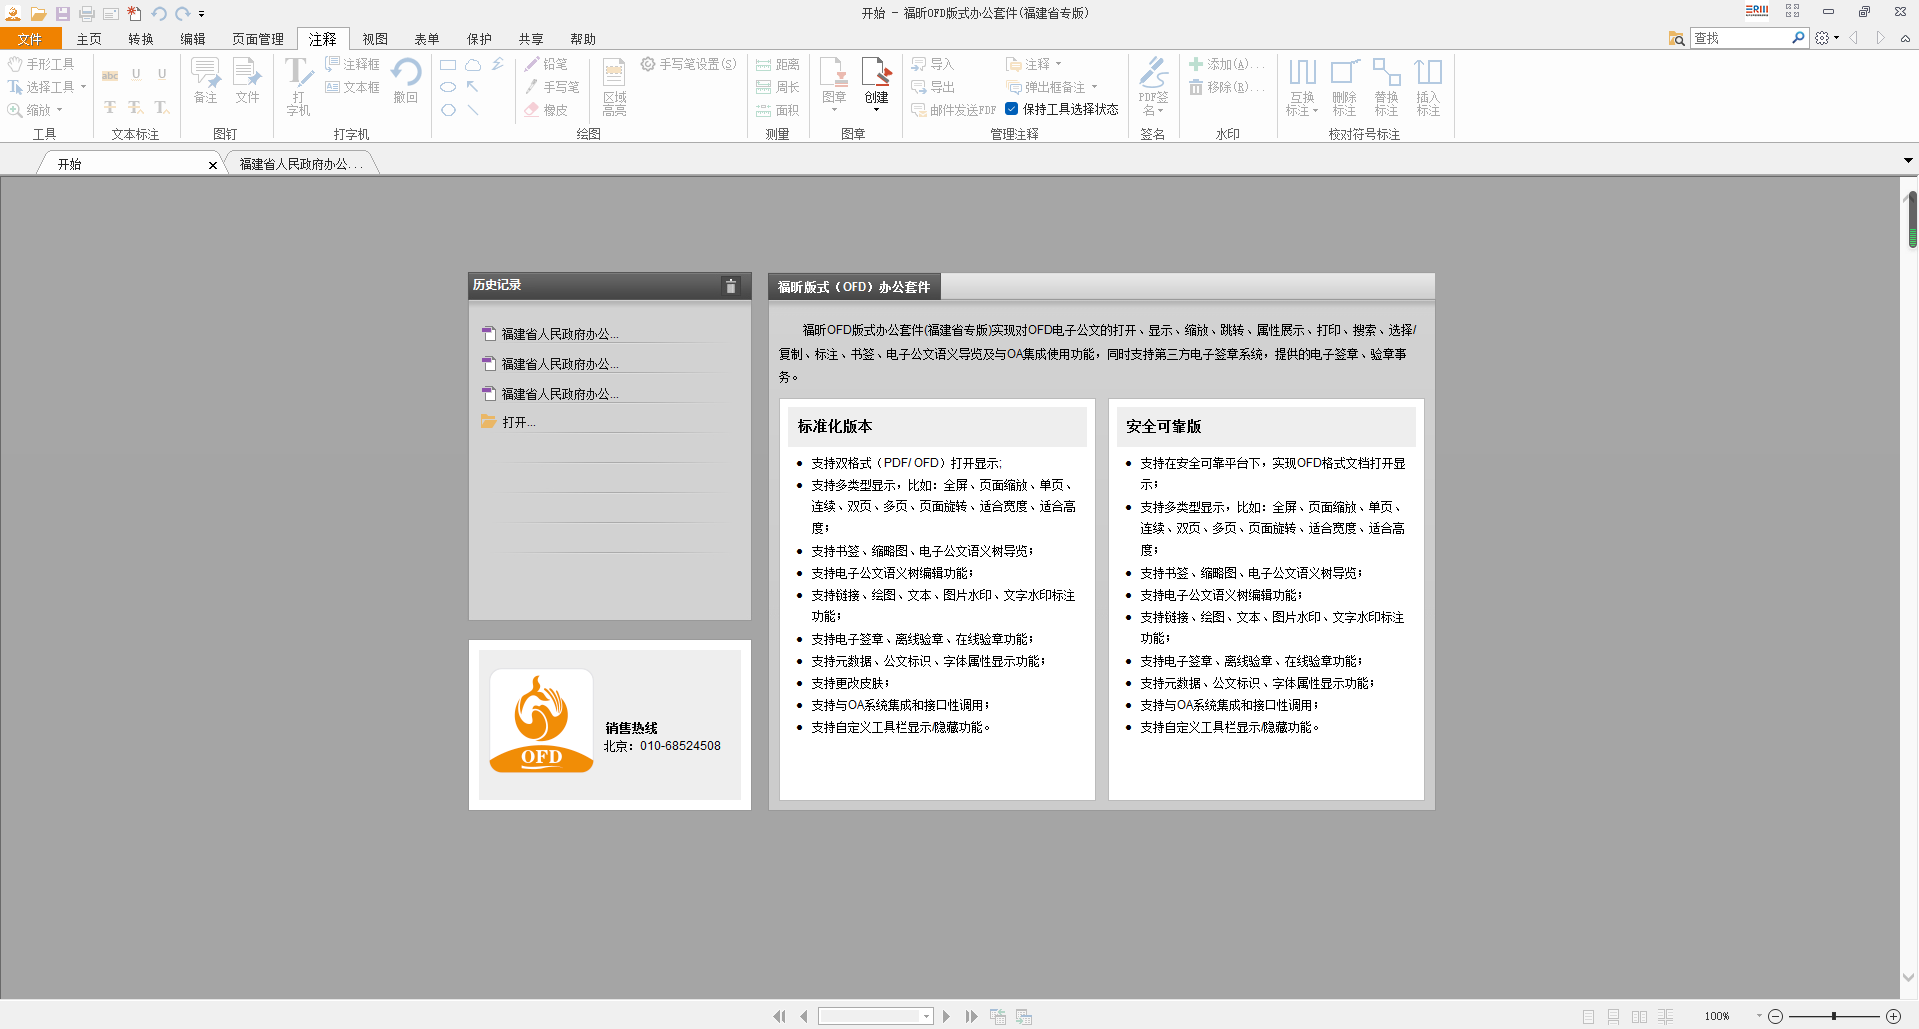This screenshot has width=1919, height=1029.
Task: Toggle the 保持工具选择状态 checkbox
Action: click(x=1012, y=109)
